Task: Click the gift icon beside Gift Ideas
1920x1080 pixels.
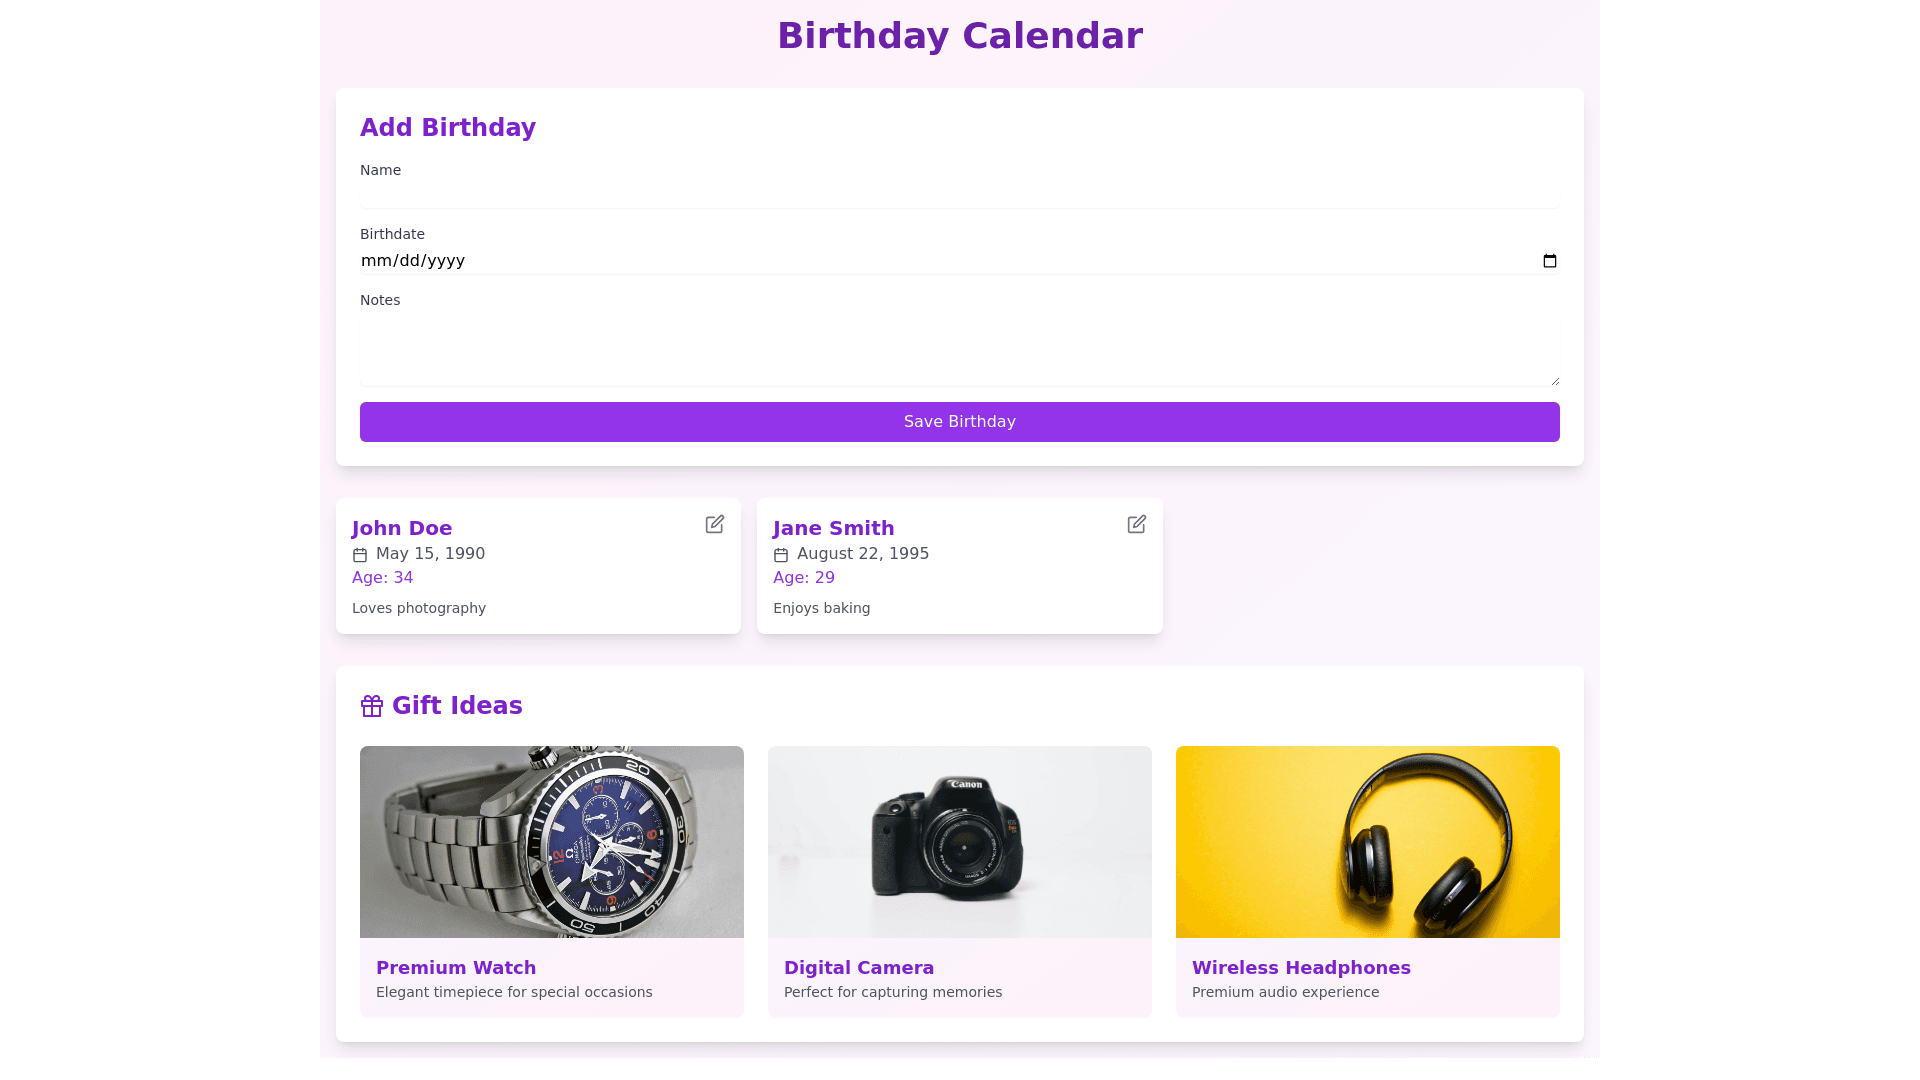Action: [x=372, y=707]
